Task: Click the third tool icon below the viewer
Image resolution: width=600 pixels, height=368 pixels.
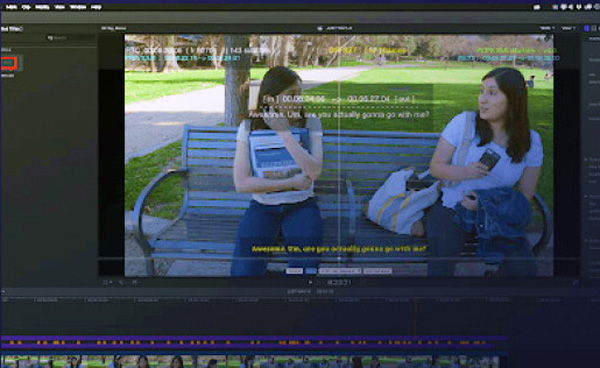Action: (x=135, y=283)
